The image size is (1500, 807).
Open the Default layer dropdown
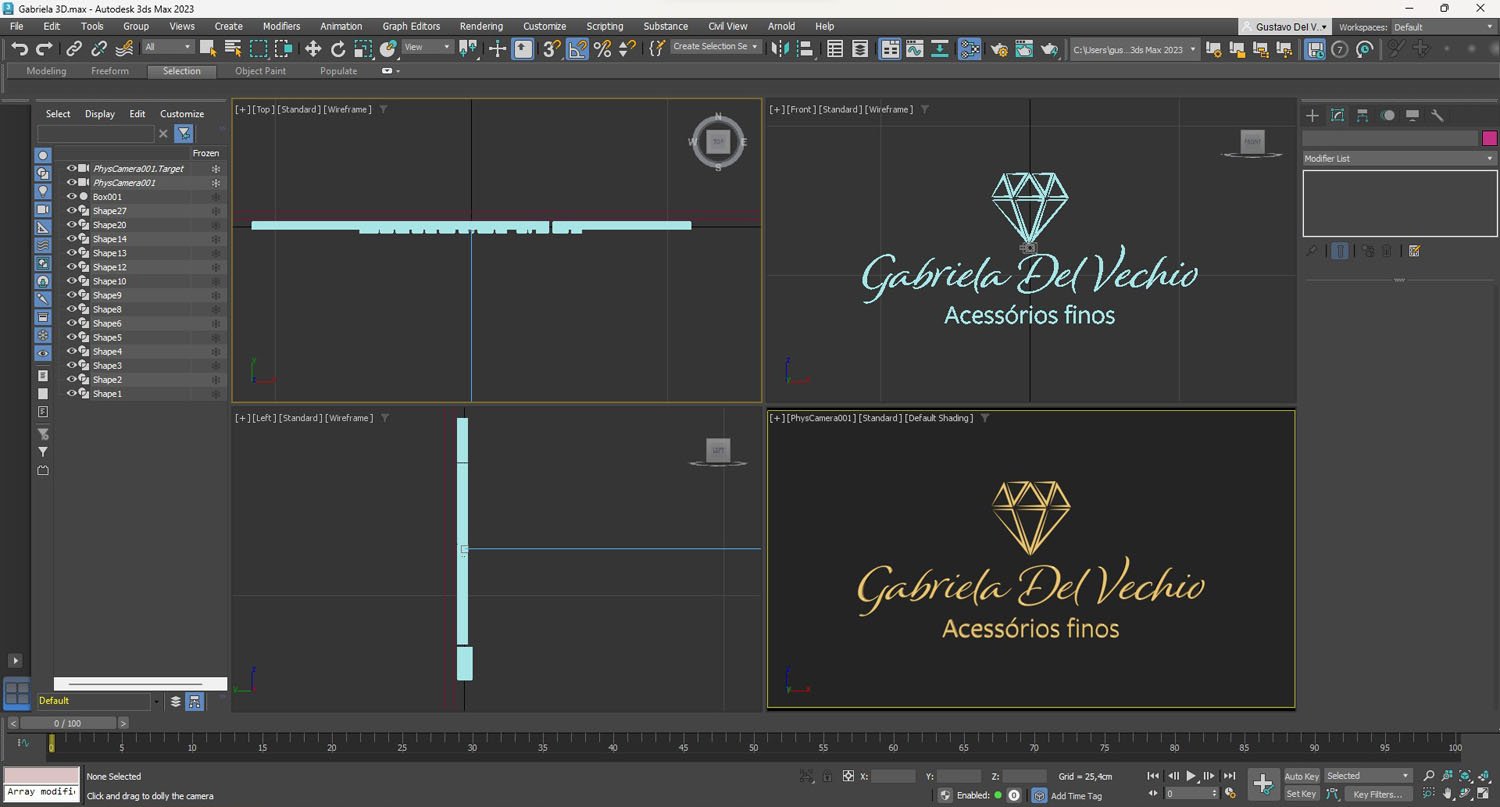(x=99, y=701)
